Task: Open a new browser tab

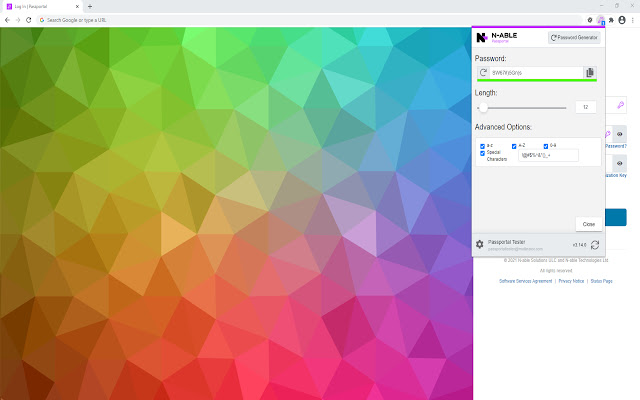Action: click(x=90, y=6)
